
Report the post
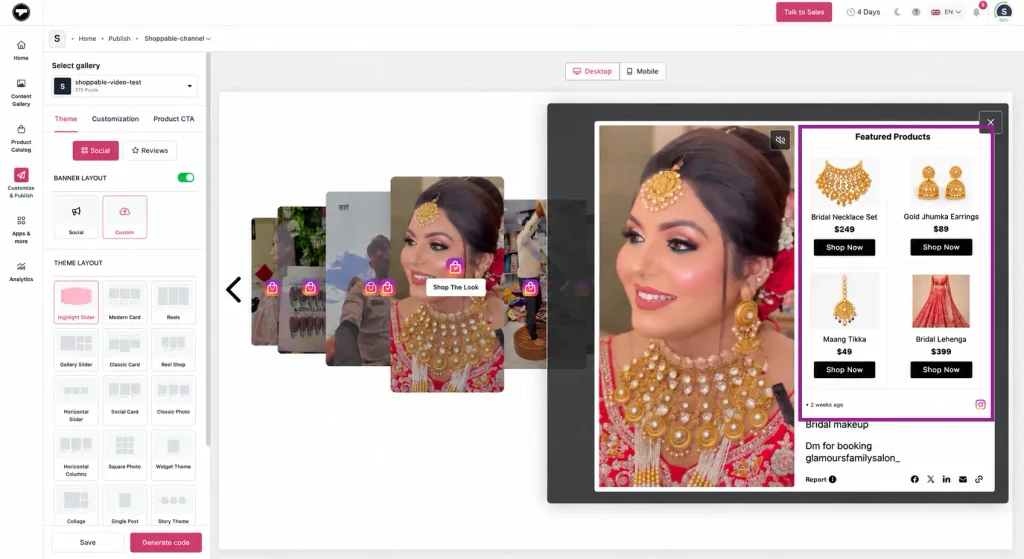click(820, 479)
